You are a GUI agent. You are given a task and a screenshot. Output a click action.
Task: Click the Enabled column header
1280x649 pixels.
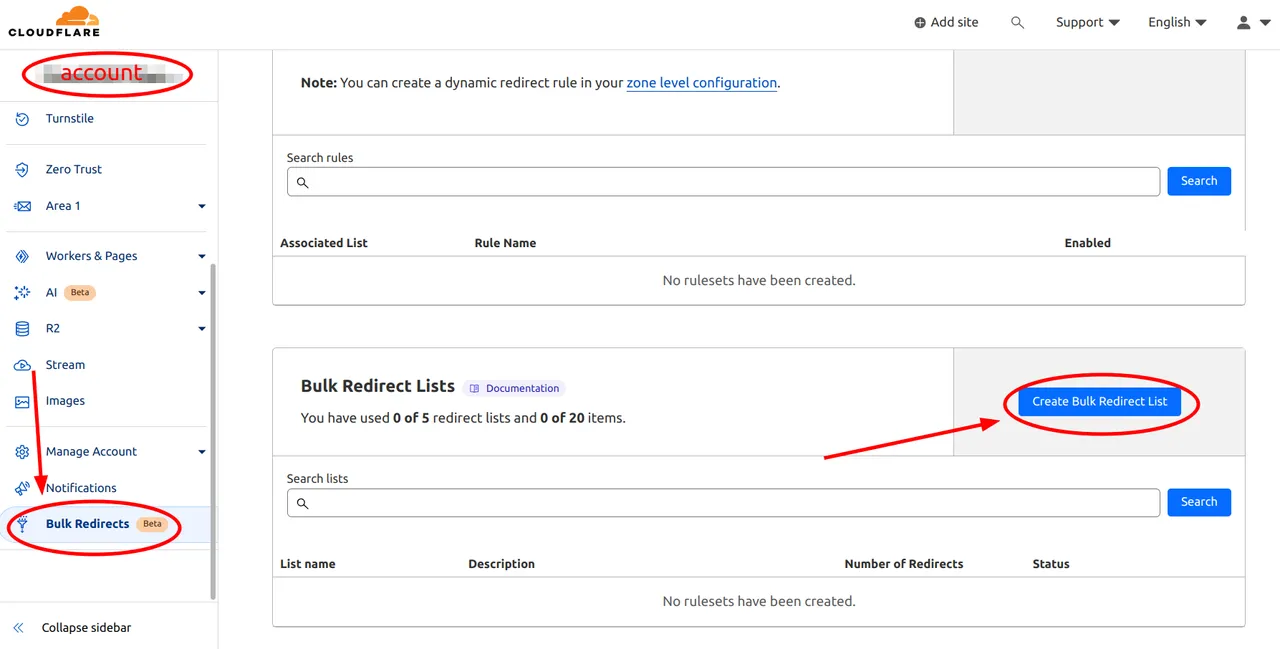pos(1087,243)
